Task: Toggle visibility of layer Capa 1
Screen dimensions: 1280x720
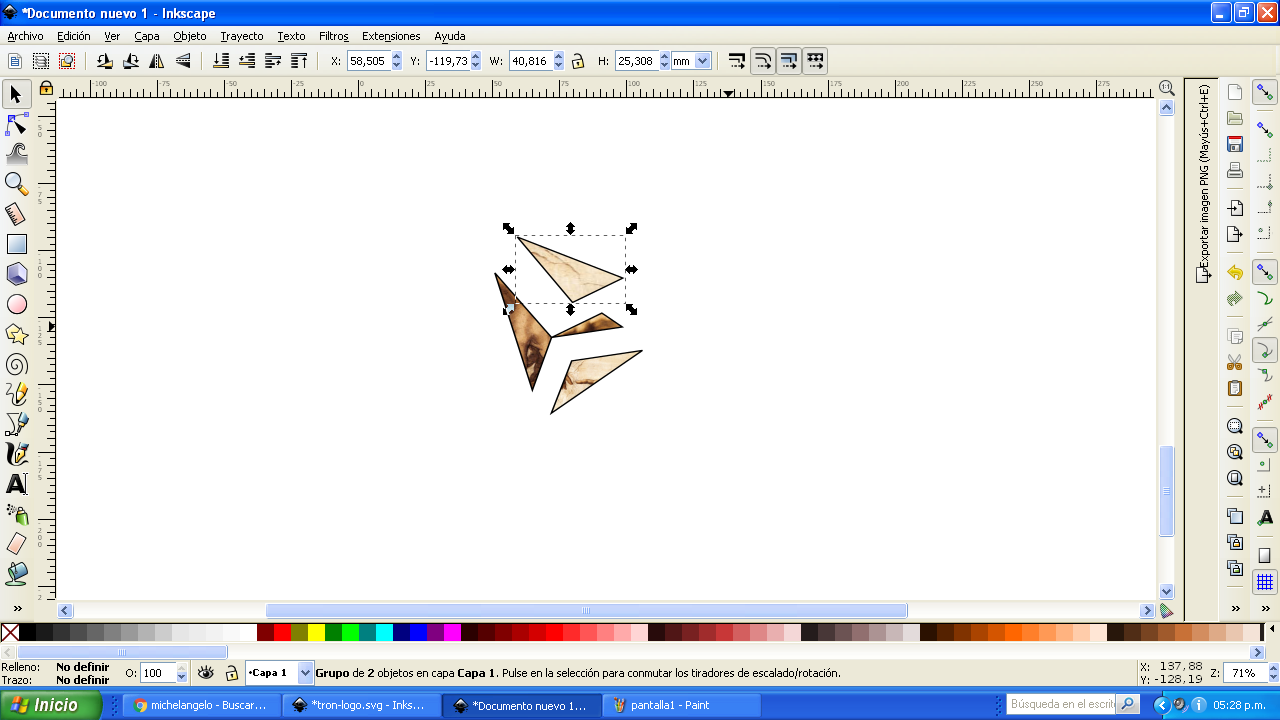Action: (x=206, y=673)
